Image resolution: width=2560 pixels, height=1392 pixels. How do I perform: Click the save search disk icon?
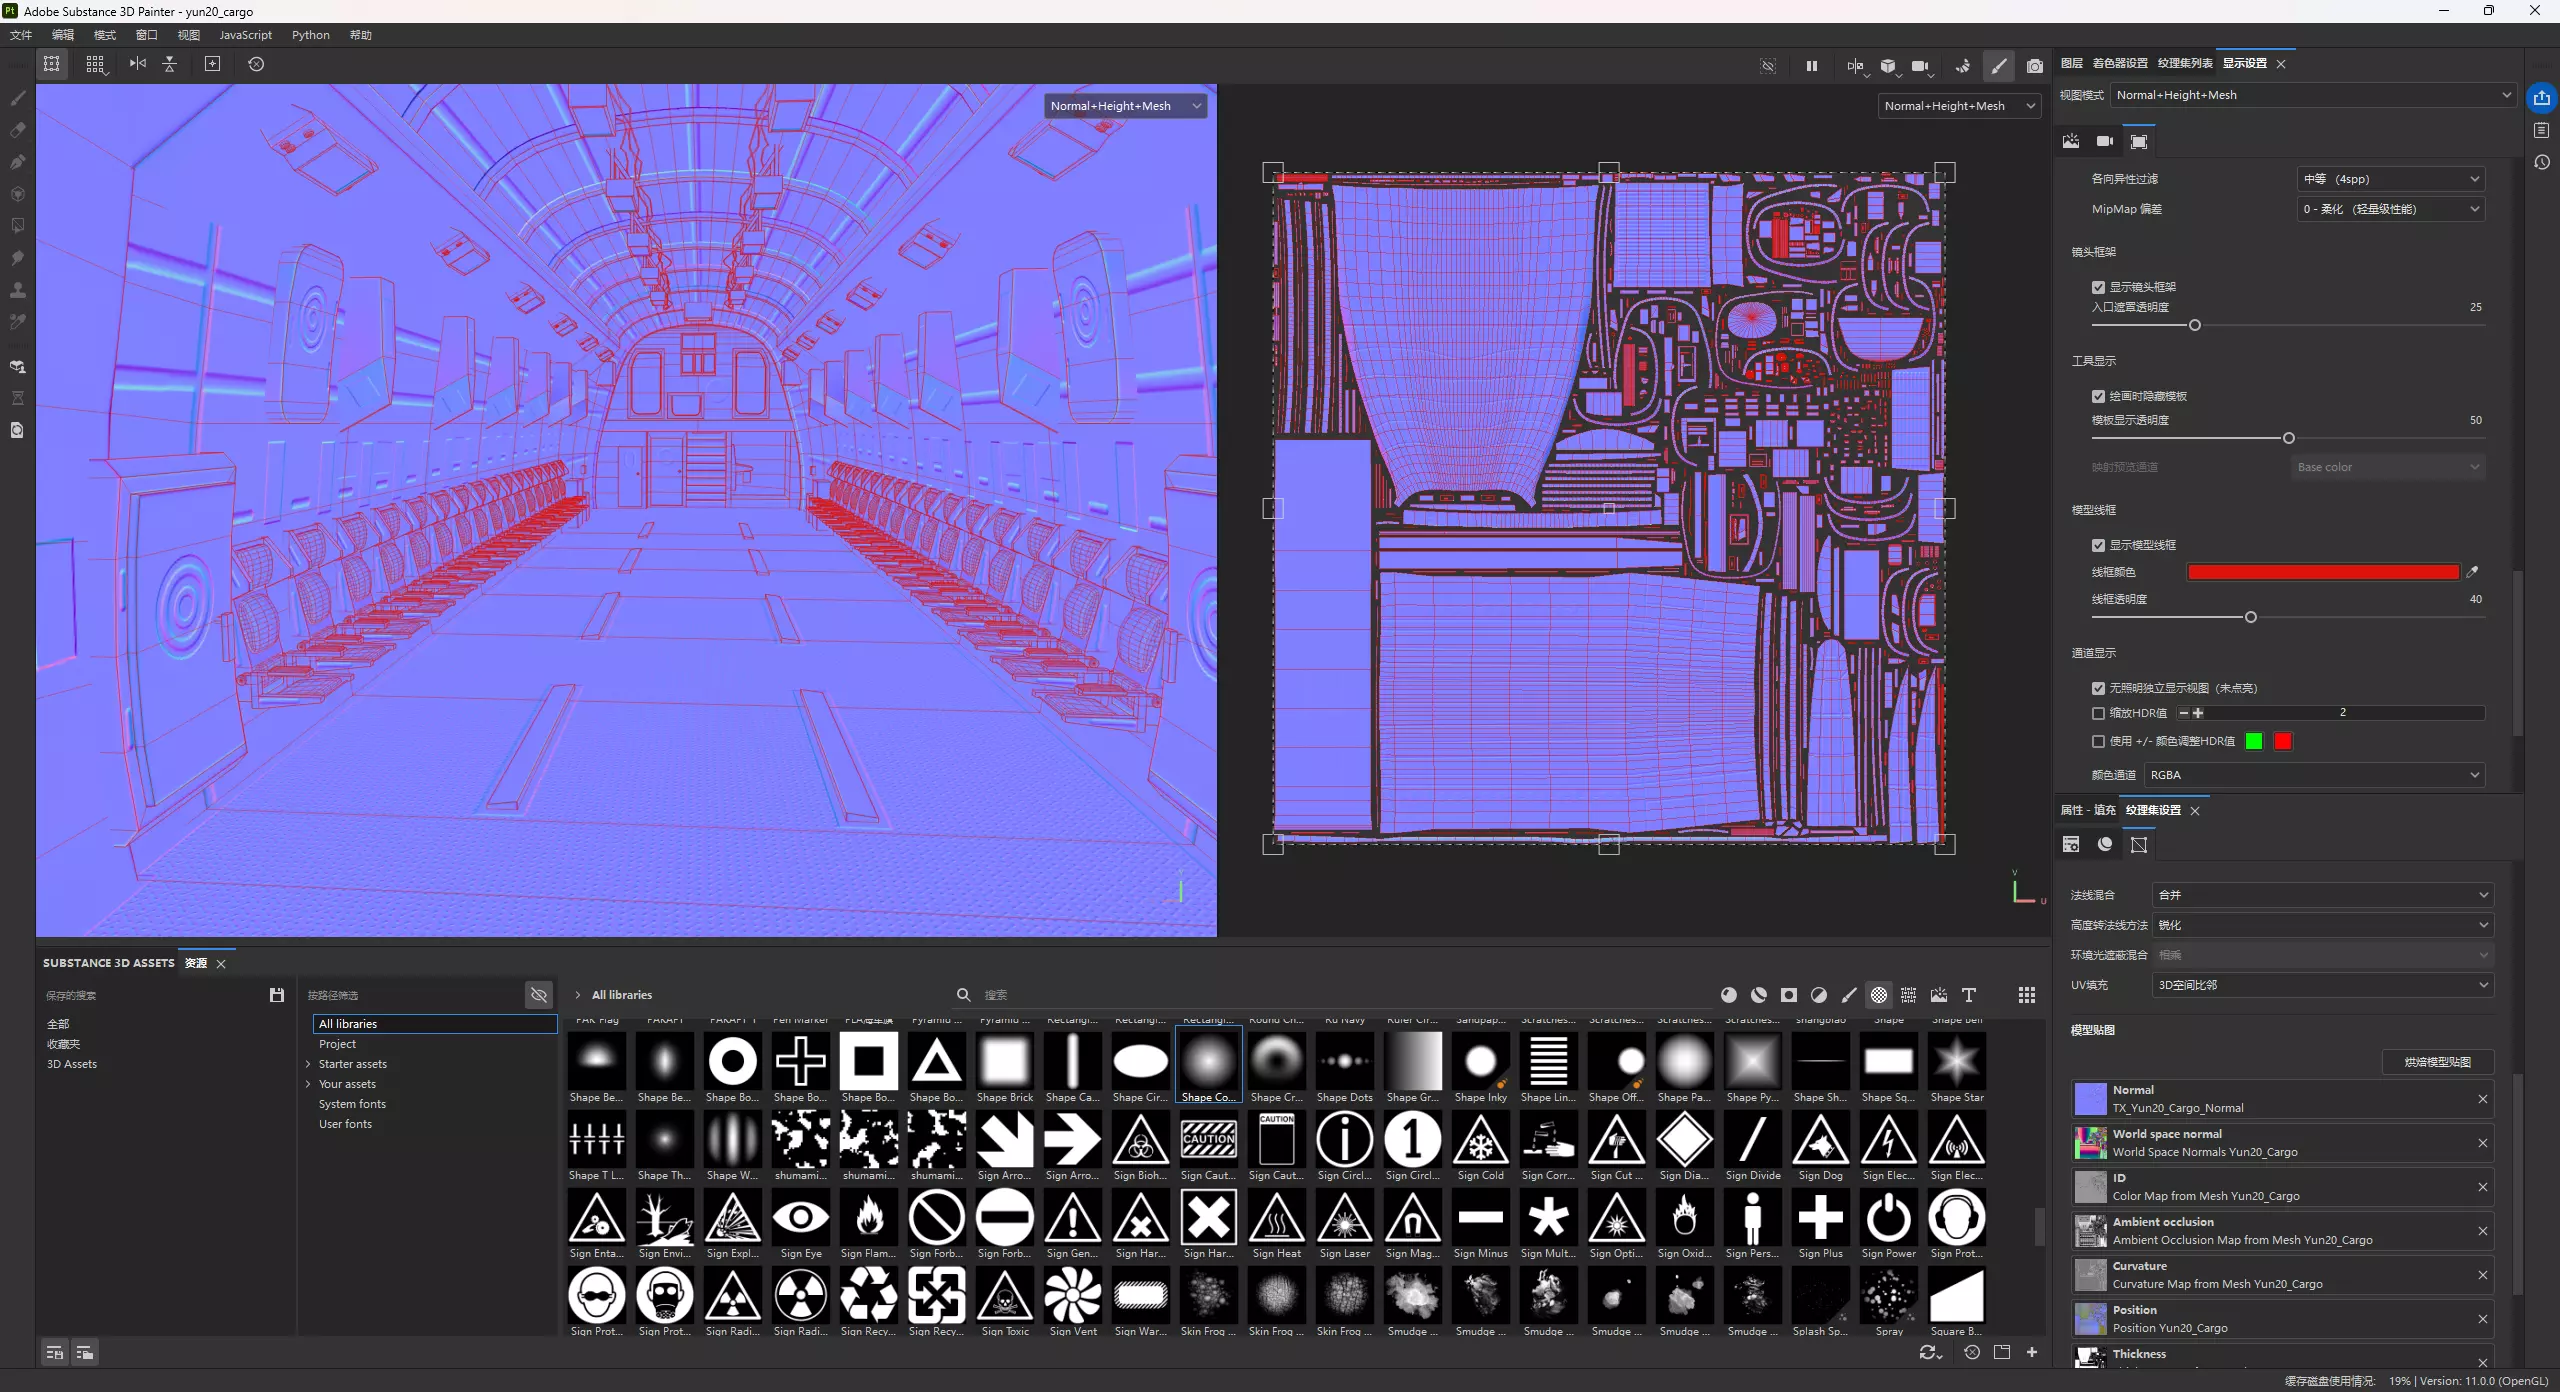pos(277,995)
